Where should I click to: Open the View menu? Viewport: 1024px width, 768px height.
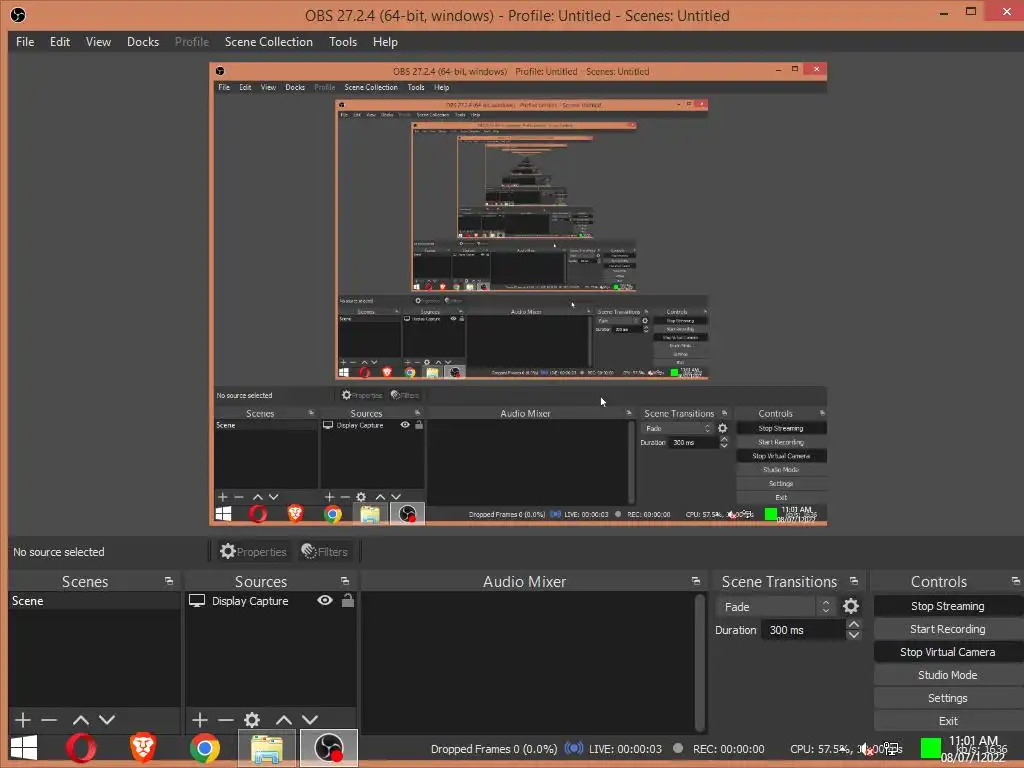click(98, 42)
